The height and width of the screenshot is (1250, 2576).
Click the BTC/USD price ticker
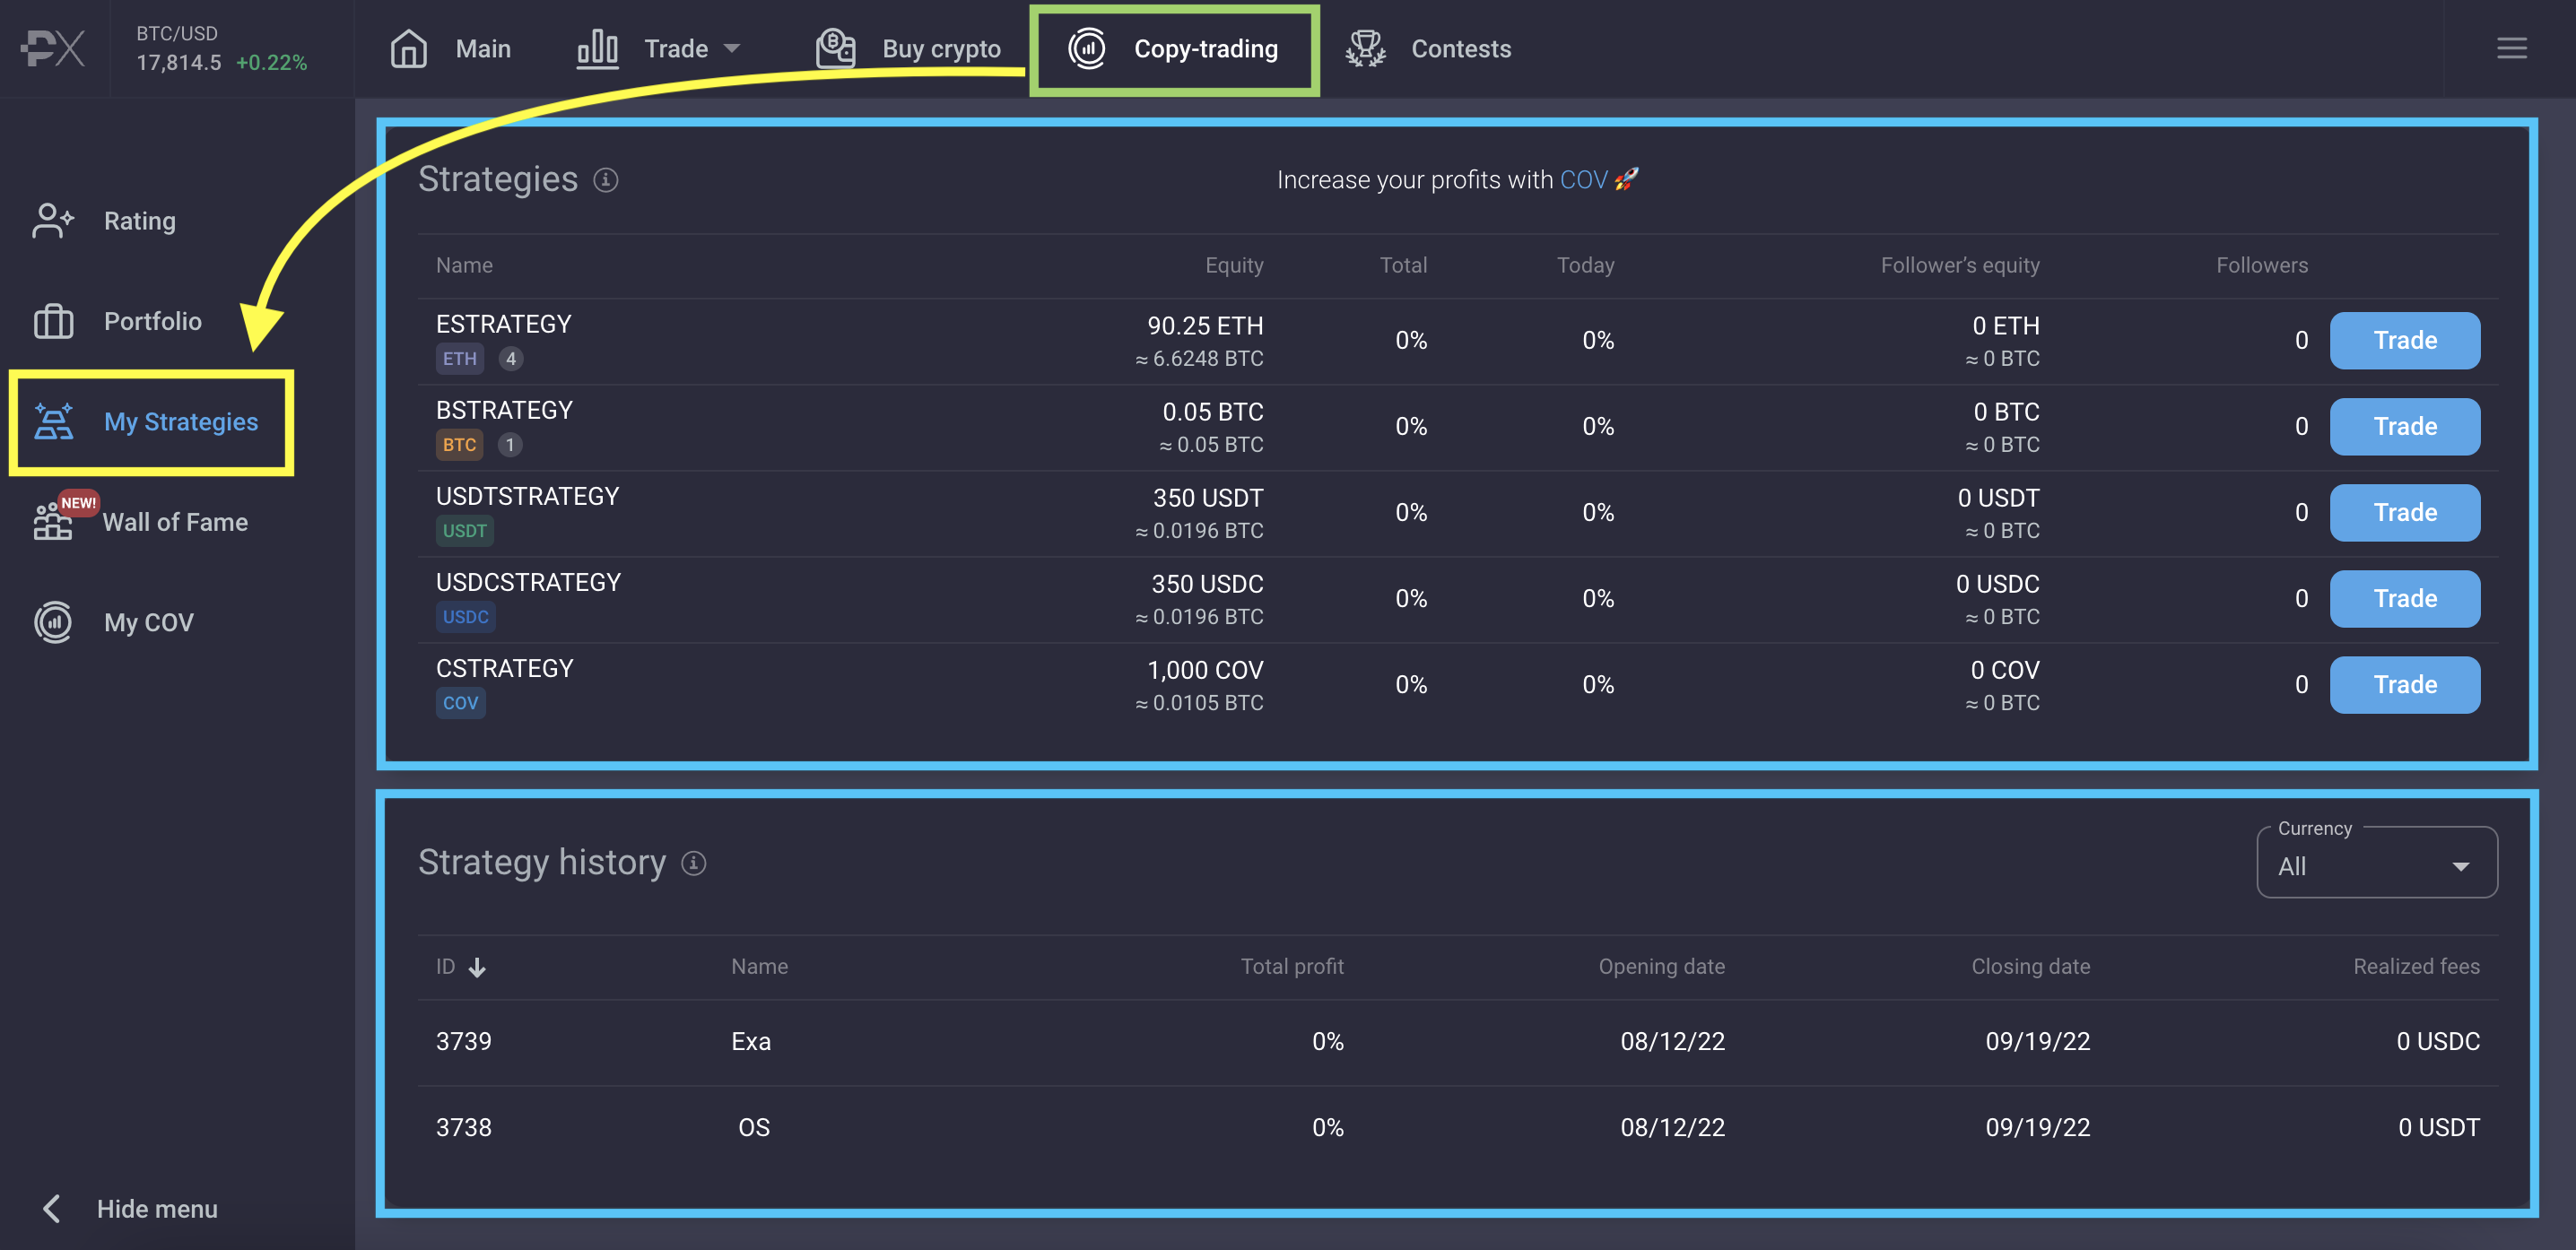(221, 48)
